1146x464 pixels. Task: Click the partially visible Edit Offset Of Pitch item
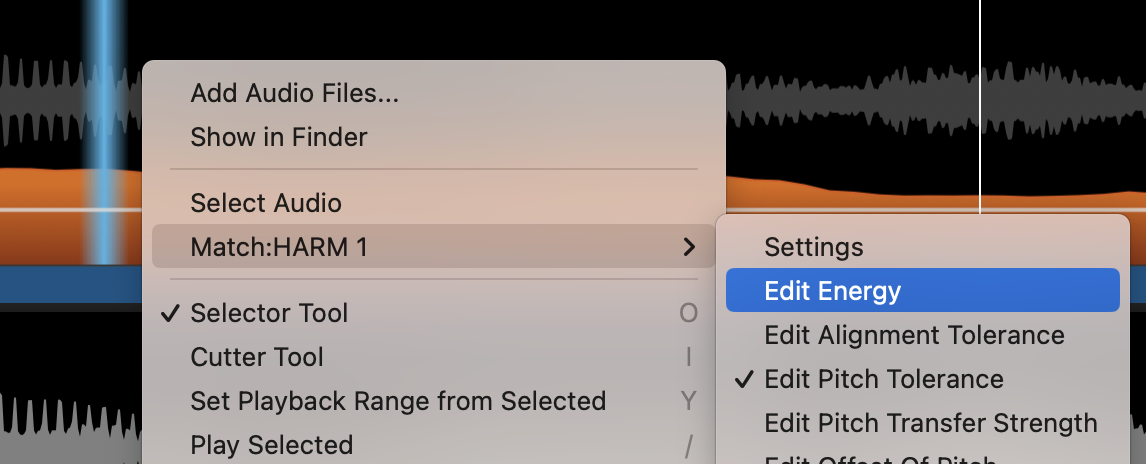point(880,459)
